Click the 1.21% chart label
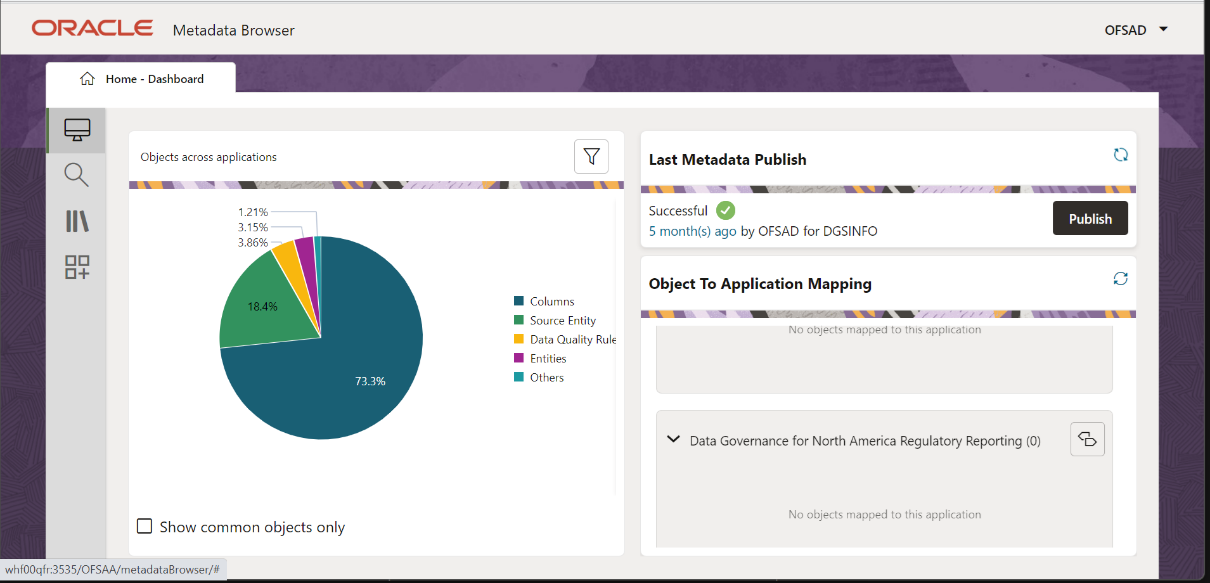Image resolution: width=1210 pixels, height=583 pixels. (253, 212)
